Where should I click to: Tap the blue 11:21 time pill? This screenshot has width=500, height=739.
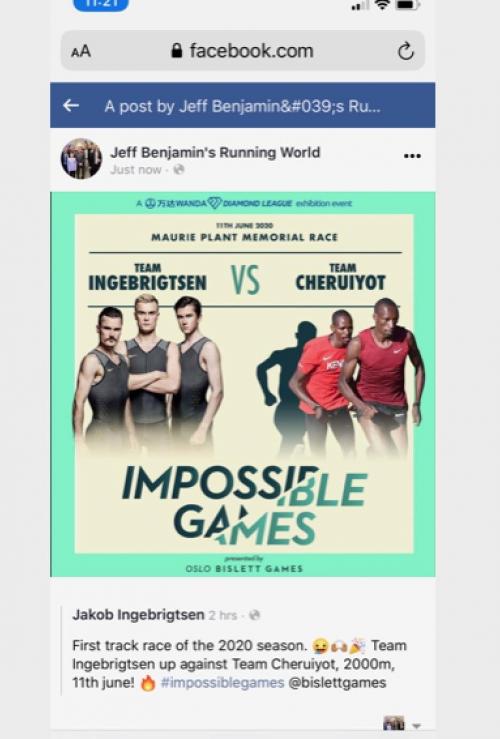pos(100,5)
